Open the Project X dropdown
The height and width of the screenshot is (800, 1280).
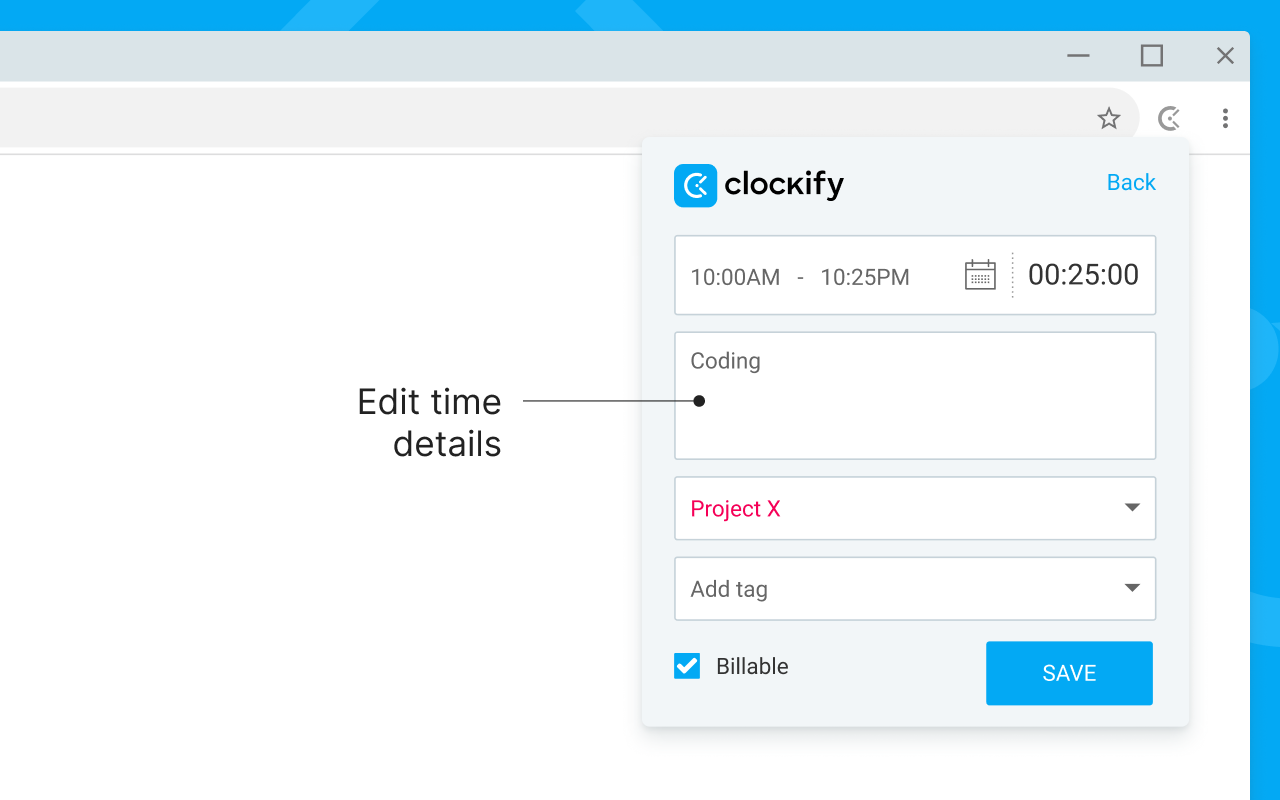(915, 508)
